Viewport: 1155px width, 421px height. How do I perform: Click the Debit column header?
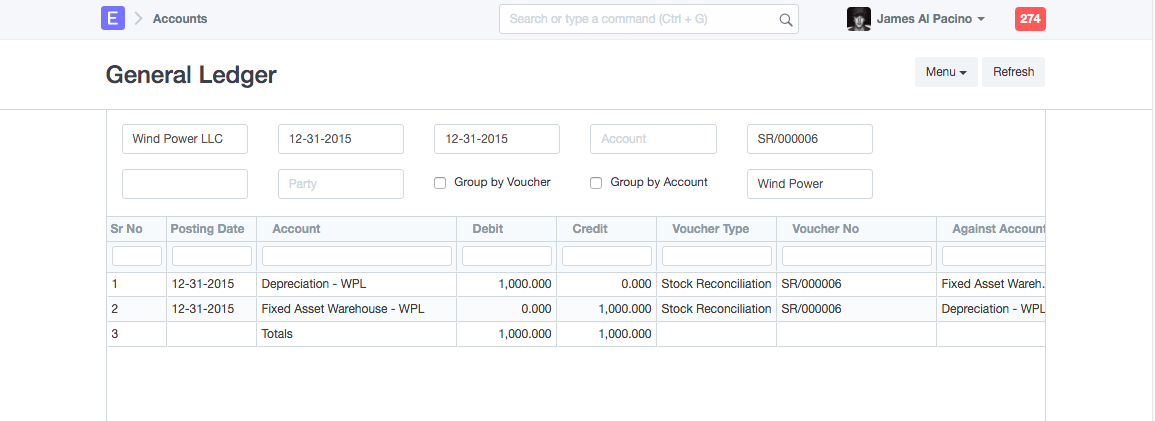487,229
